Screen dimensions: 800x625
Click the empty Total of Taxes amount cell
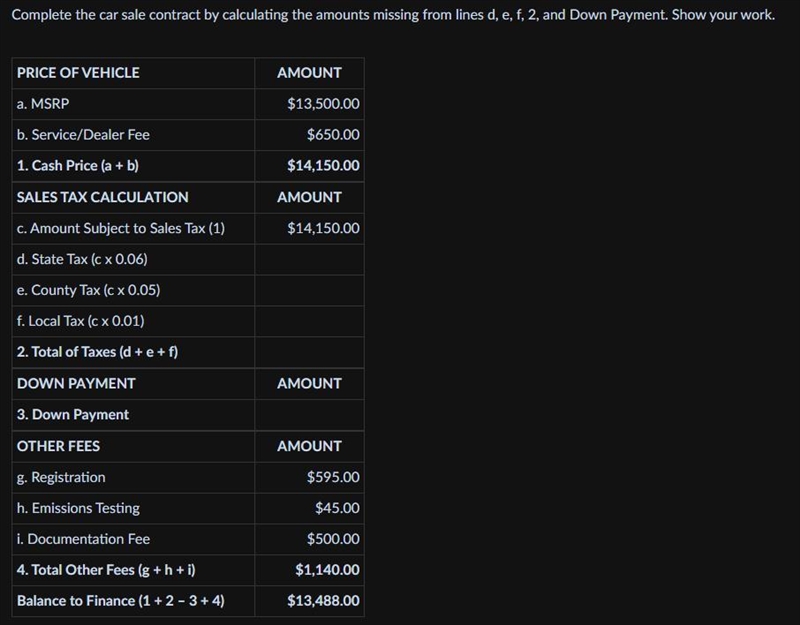pyautogui.click(x=309, y=352)
